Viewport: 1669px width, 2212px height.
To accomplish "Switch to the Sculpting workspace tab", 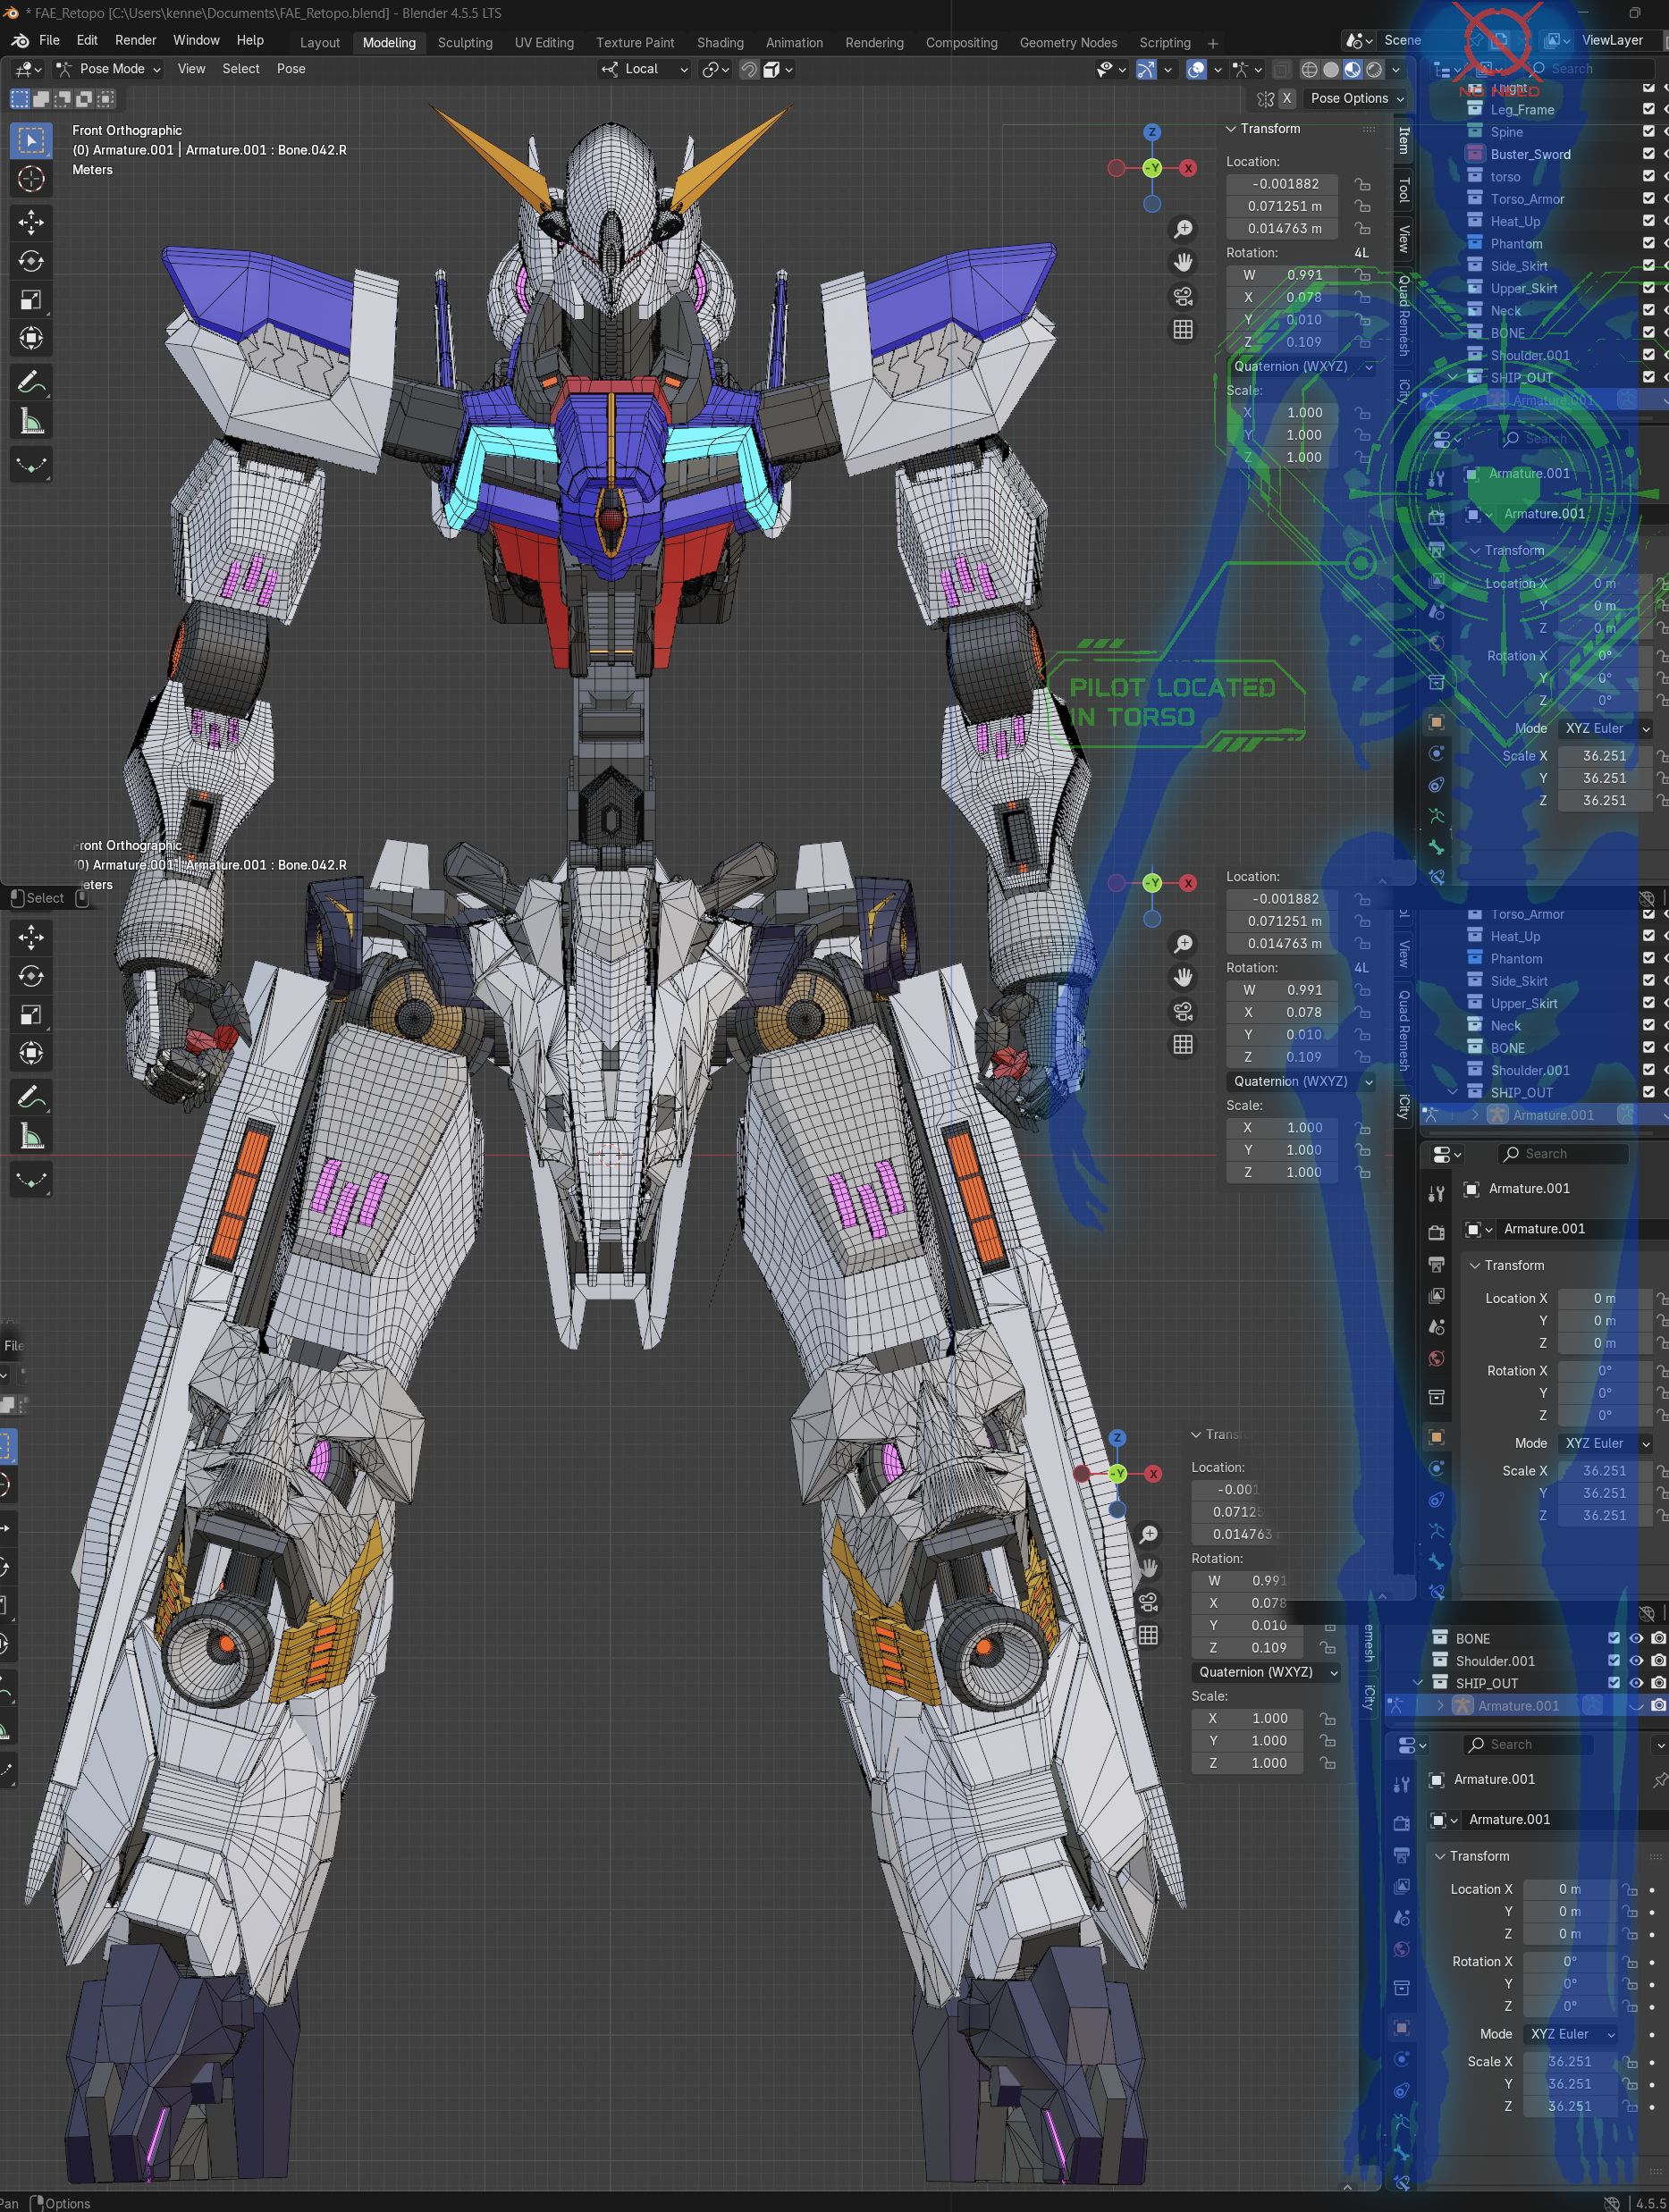I will (x=465, y=43).
